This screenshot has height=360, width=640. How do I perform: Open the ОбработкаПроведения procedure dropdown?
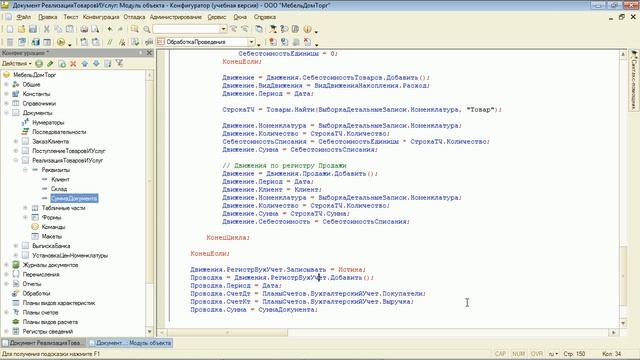tap(251, 42)
